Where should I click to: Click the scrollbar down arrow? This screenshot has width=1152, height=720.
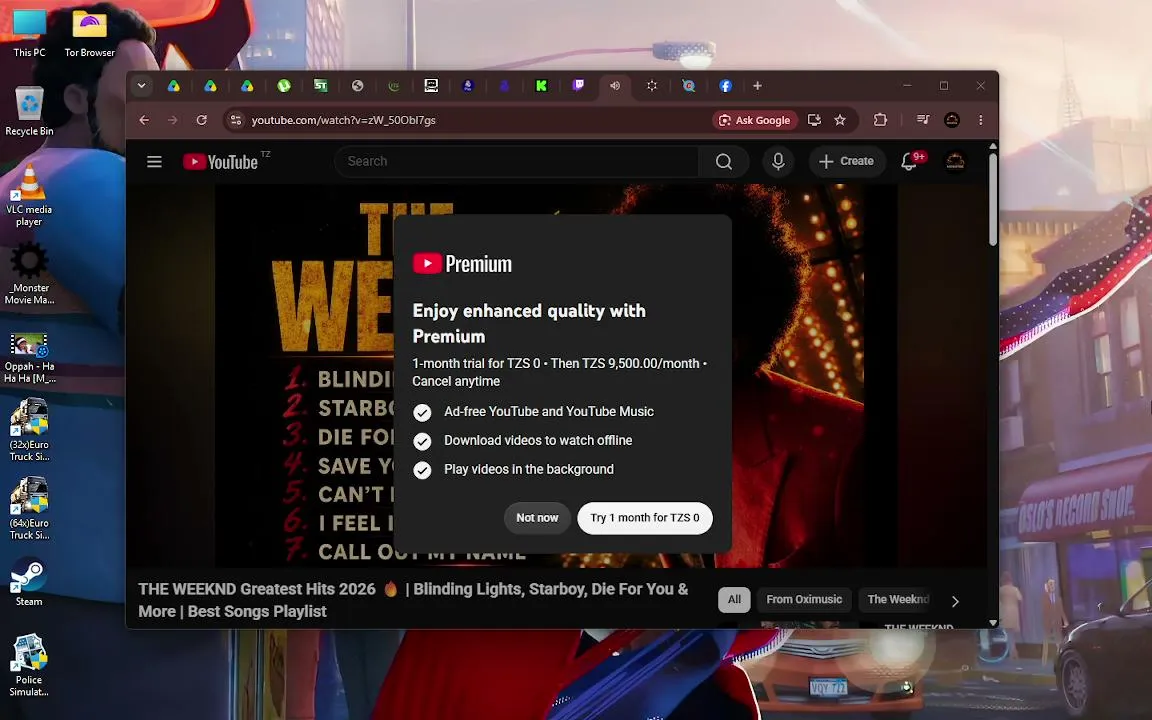click(x=993, y=622)
